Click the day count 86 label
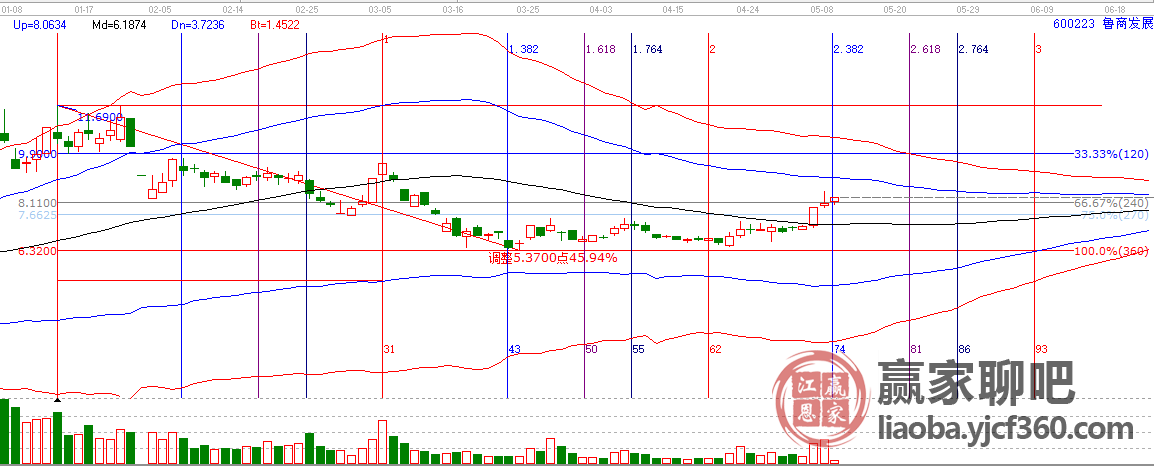Screen dimensions: 1154x468 (964, 349)
